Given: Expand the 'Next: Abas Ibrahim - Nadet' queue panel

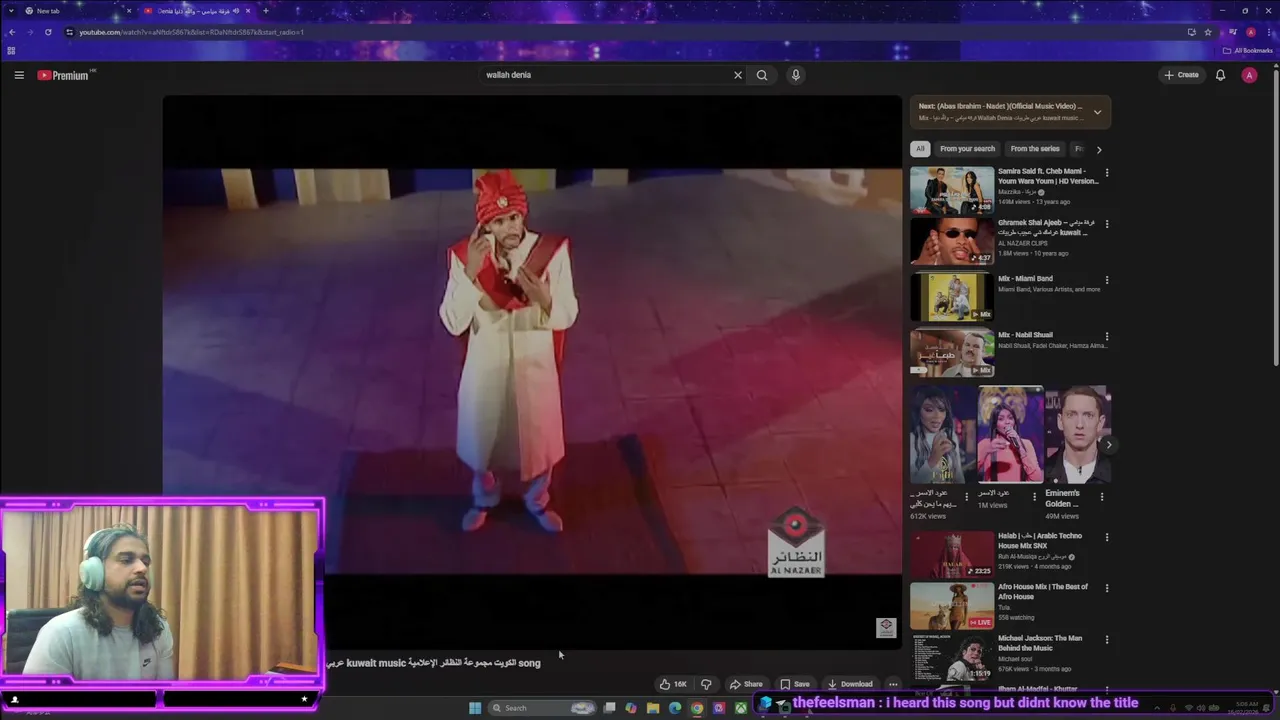Looking at the screenshot, I should tap(1097, 112).
